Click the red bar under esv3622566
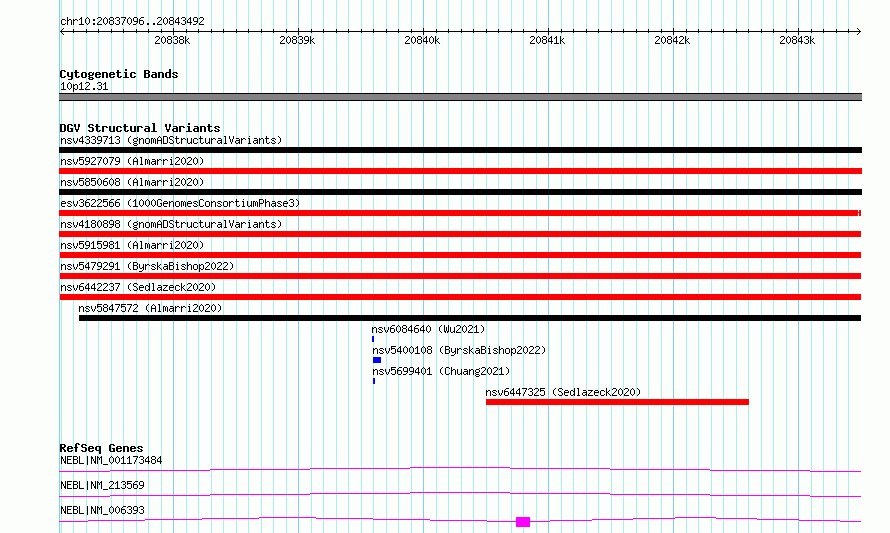The width and height of the screenshot is (890, 533). 460,213
